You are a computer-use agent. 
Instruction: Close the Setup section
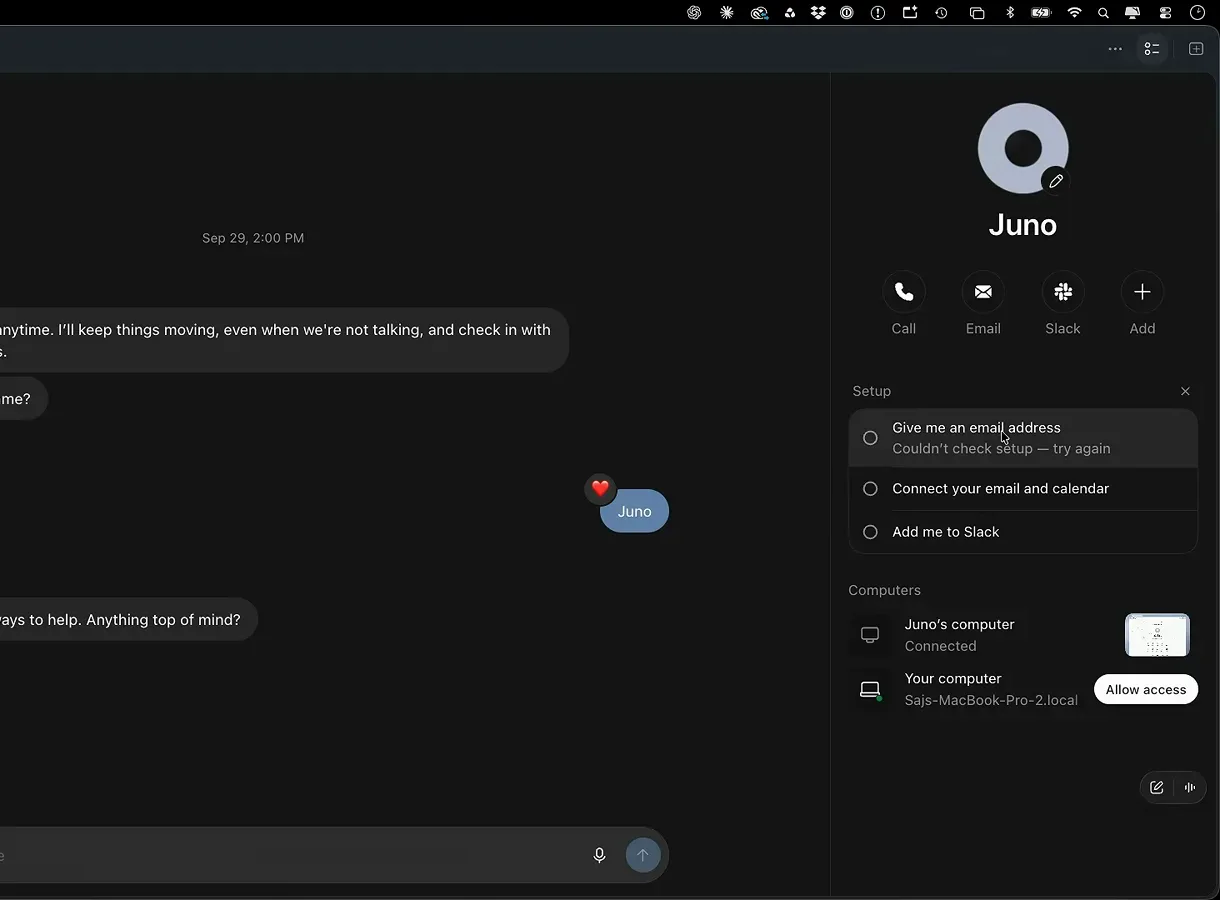tap(1185, 391)
